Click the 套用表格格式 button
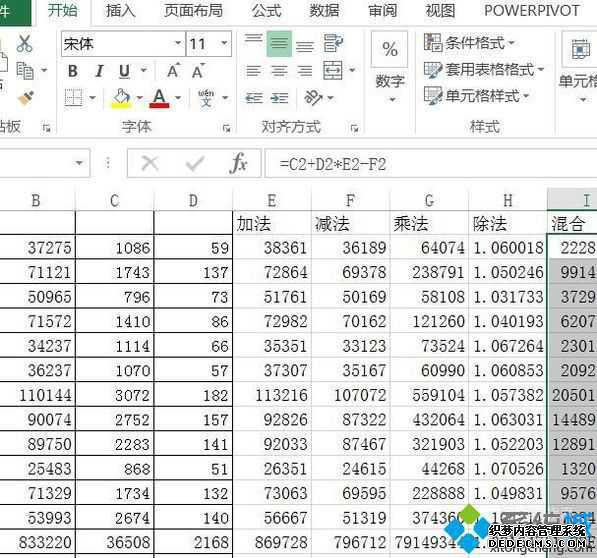This screenshot has width=597, height=558. pyautogui.click(x=484, y=70)
